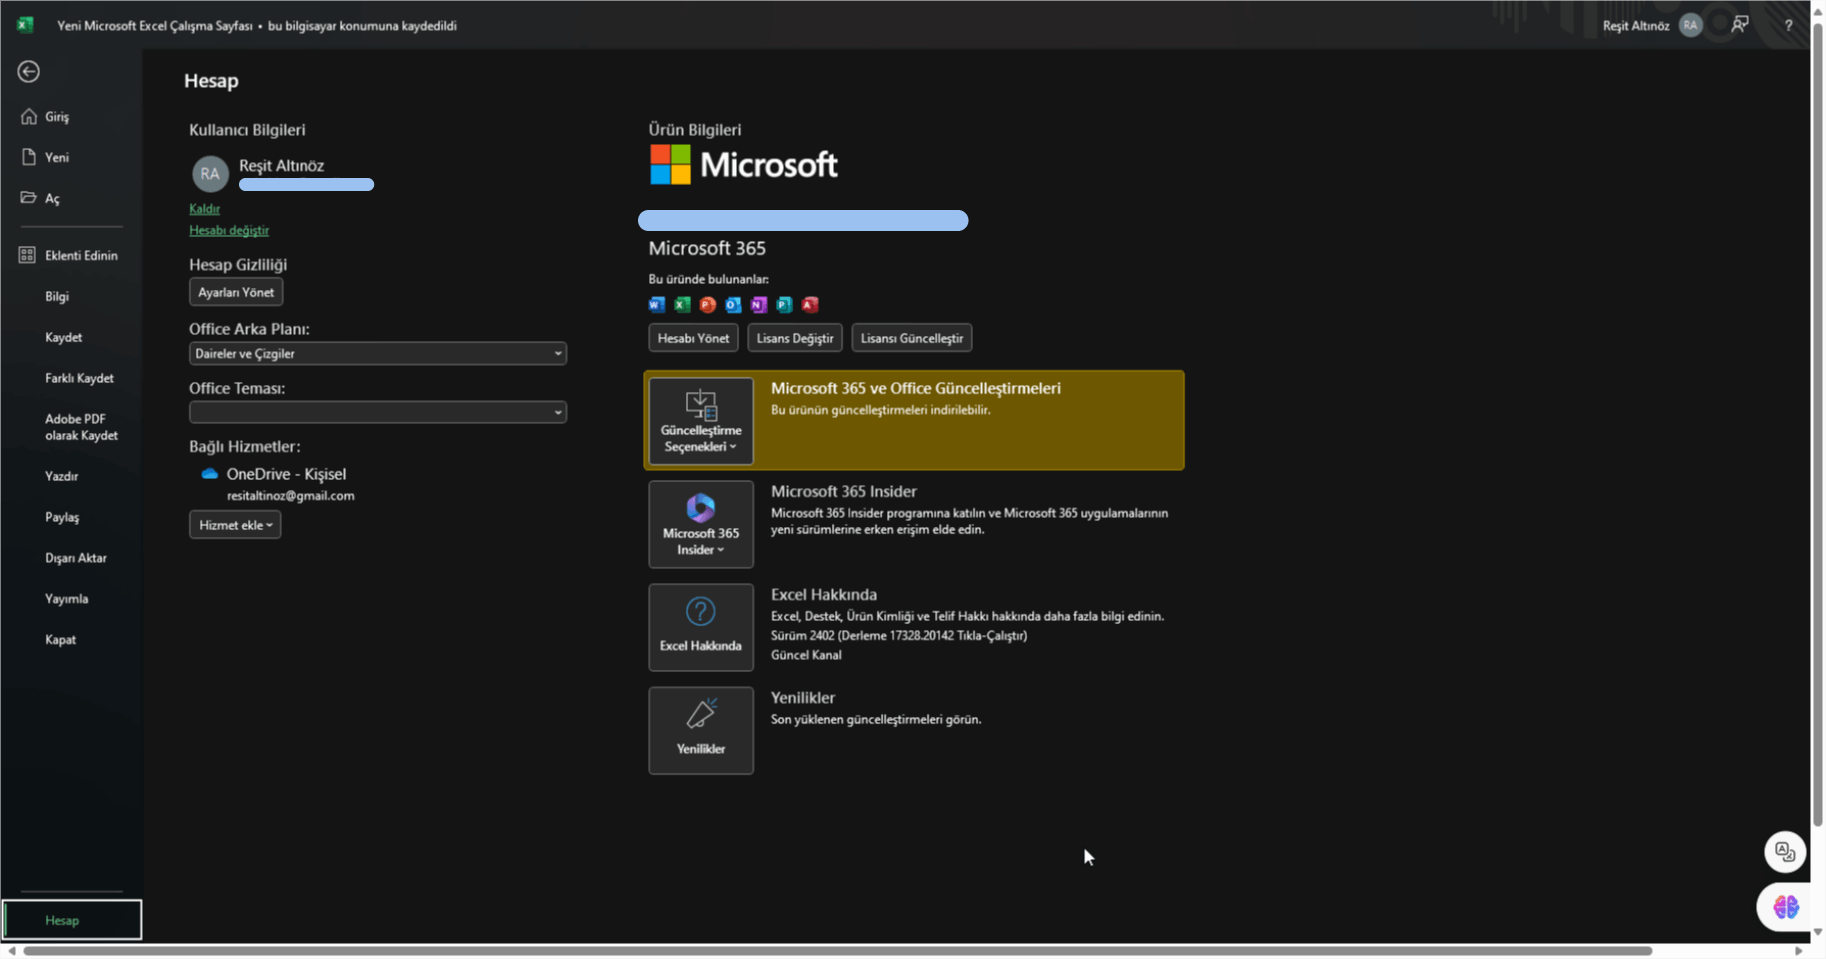Open Yayımla in the sidebar

click(x=67, y=599)
